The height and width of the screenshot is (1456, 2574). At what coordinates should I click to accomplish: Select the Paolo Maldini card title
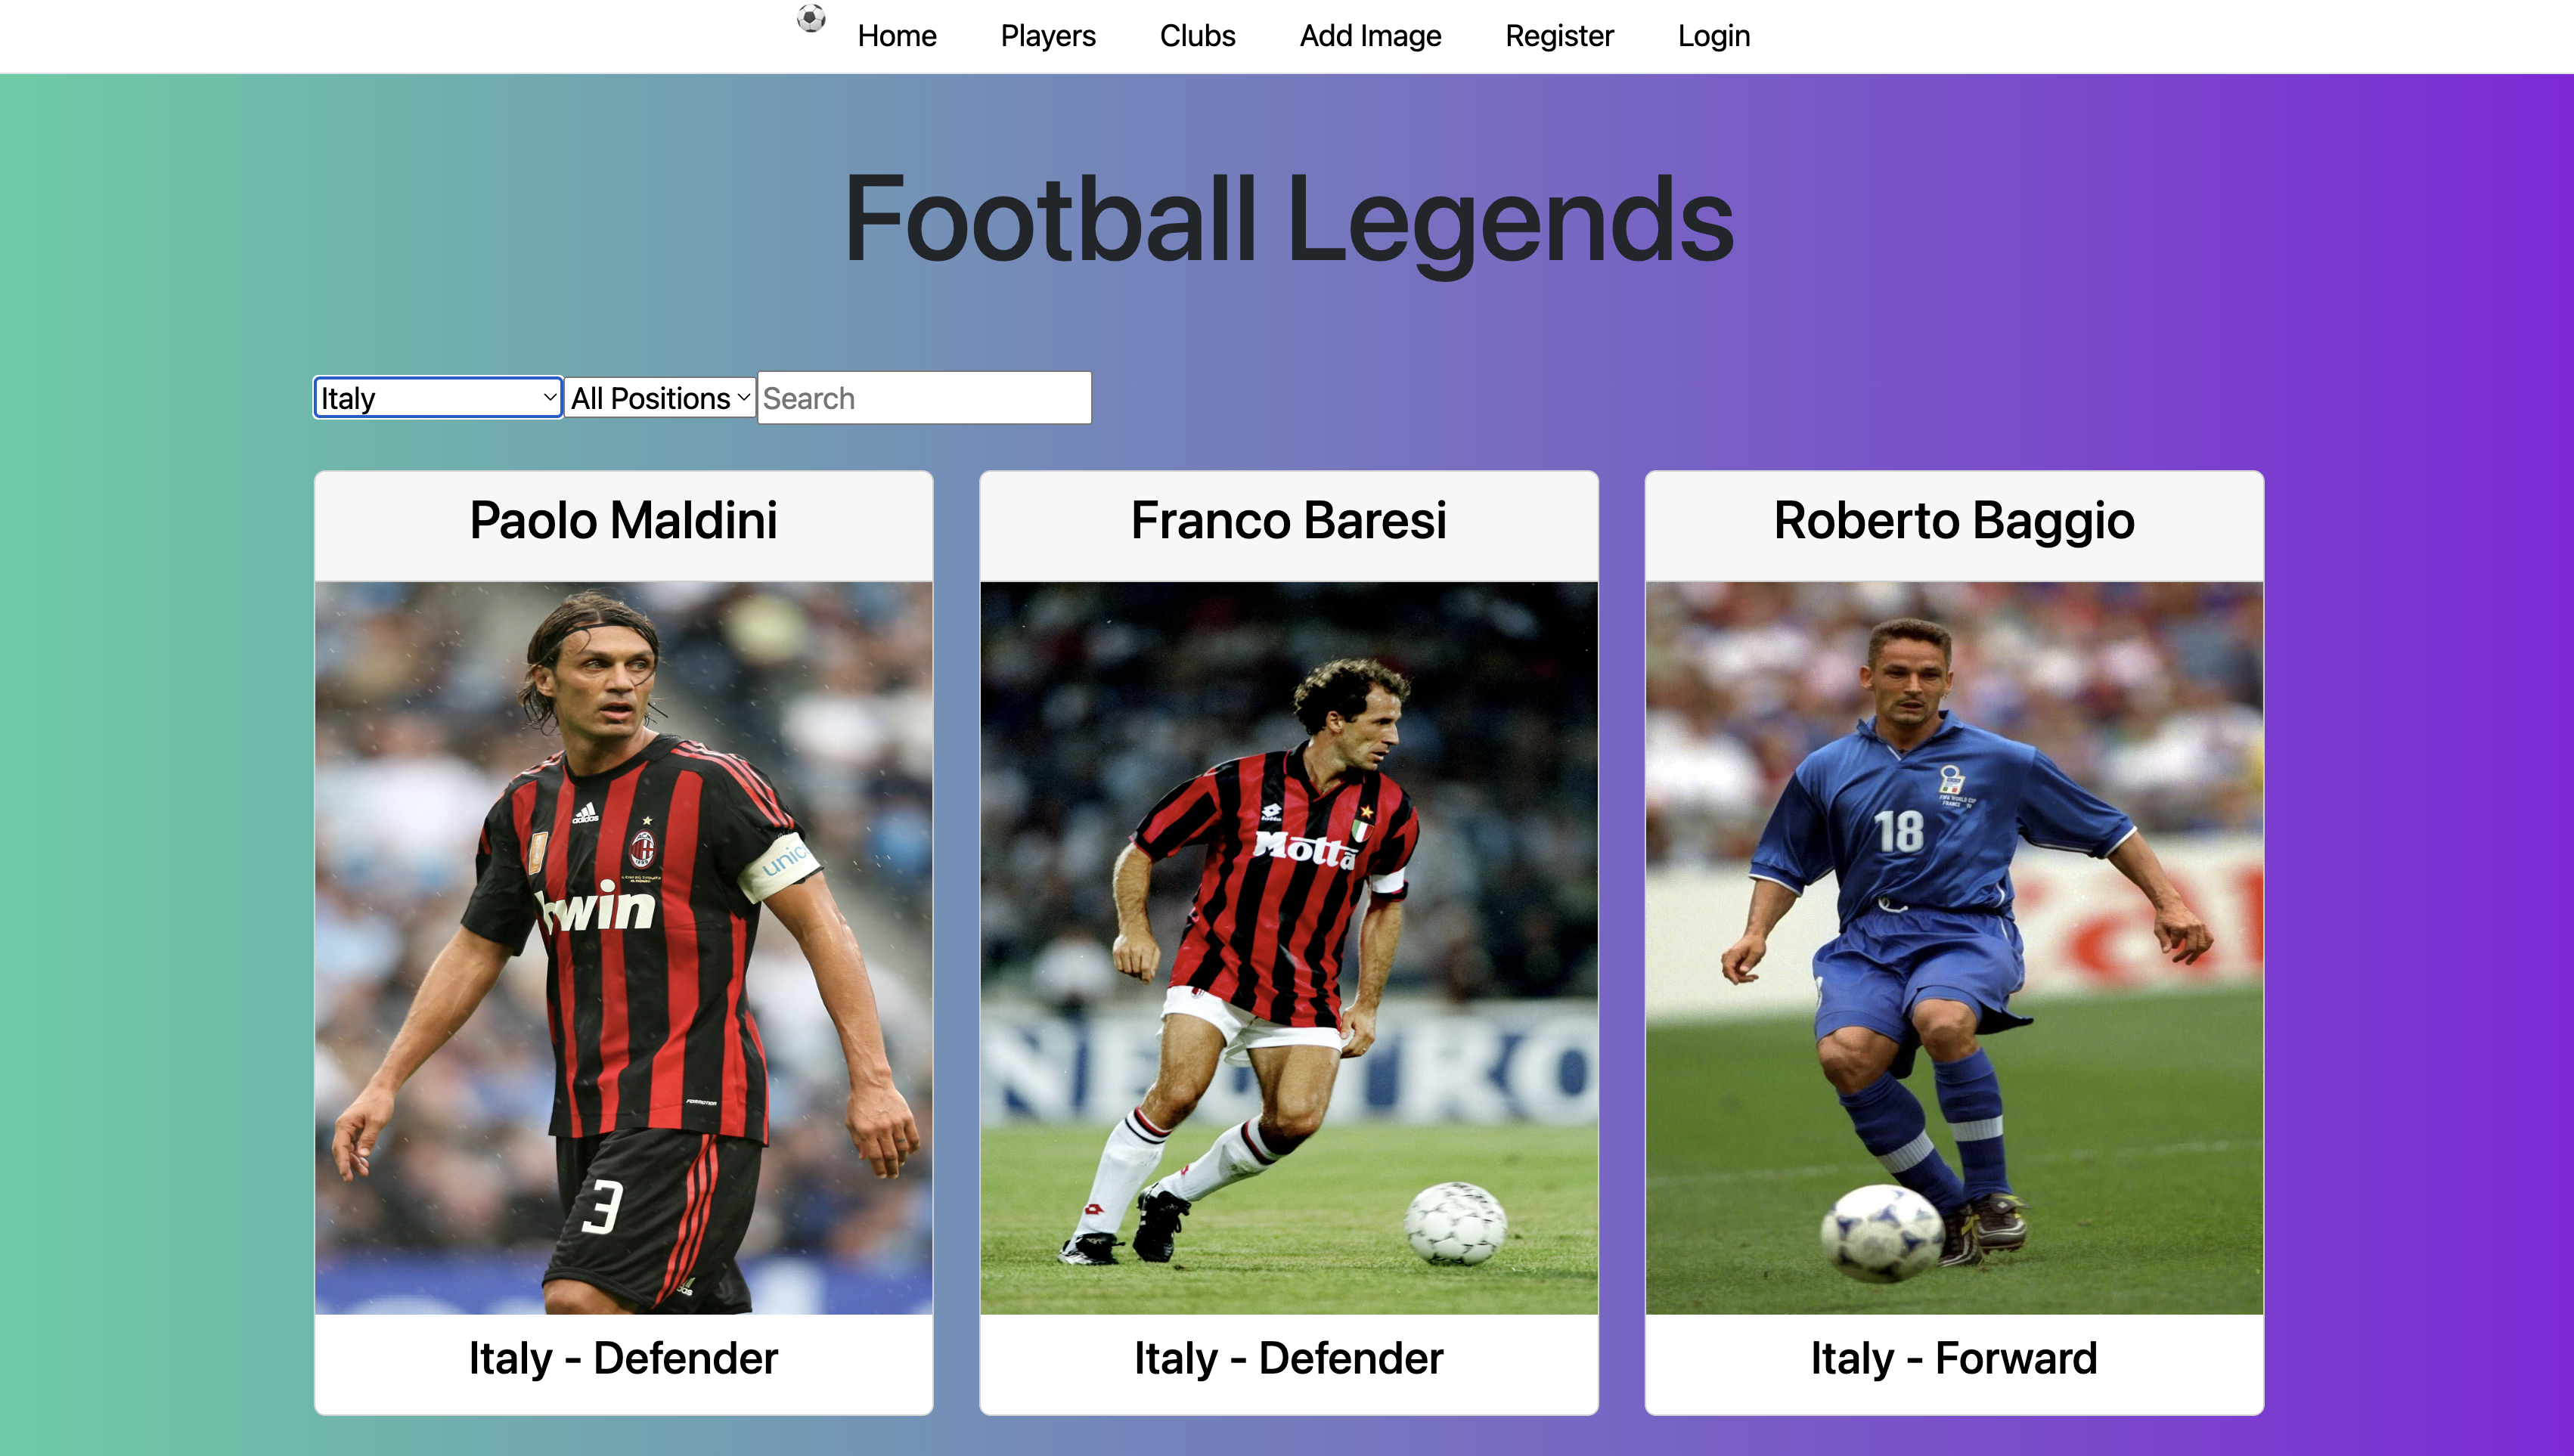[x=624, y=520]
